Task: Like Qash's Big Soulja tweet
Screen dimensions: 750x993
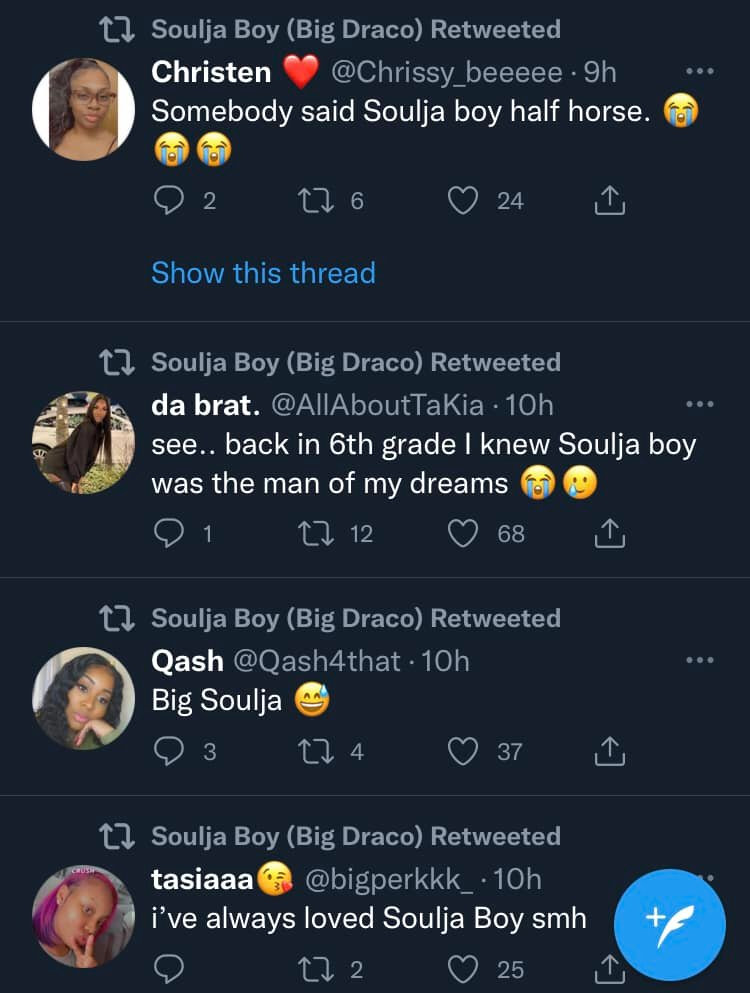Action: (x=462, y=751)
